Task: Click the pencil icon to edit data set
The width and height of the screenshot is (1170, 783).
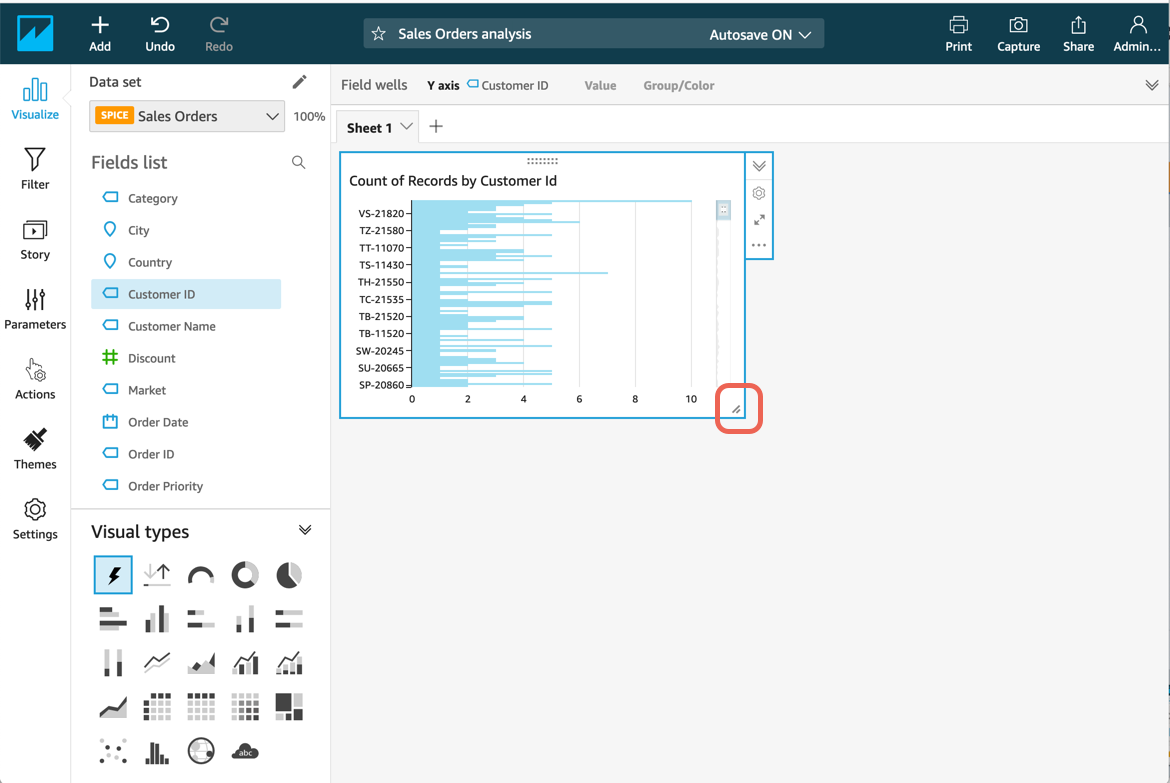Action: pos(299,82)
